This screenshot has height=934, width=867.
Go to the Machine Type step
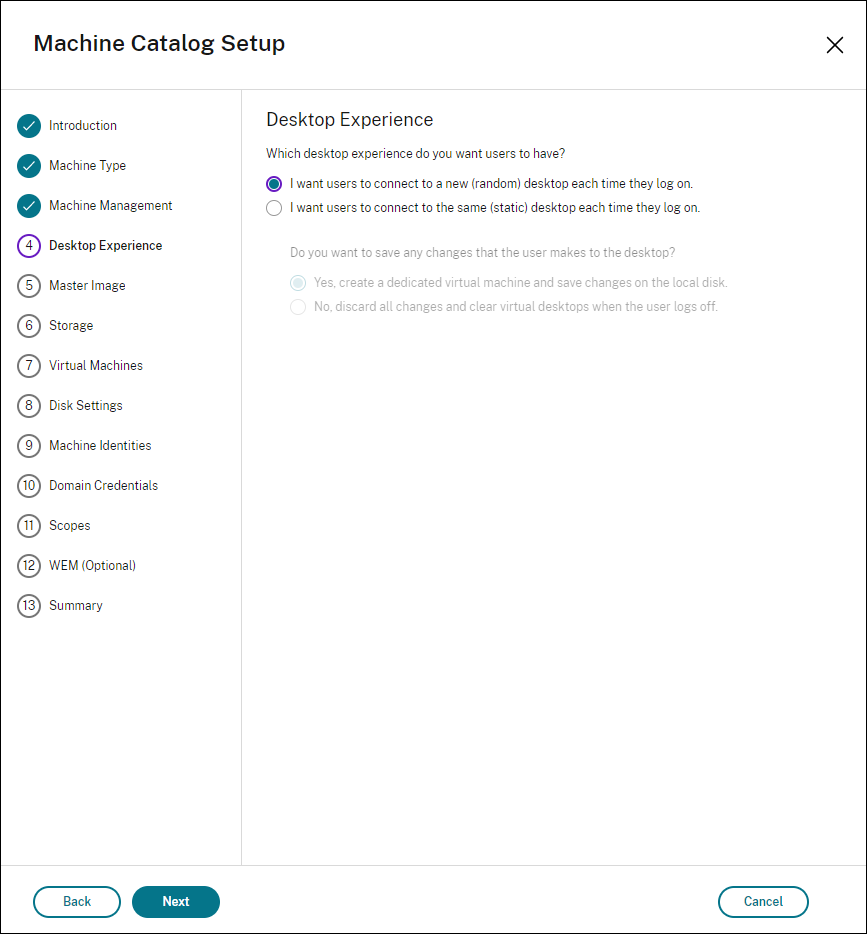pos(88,166)
